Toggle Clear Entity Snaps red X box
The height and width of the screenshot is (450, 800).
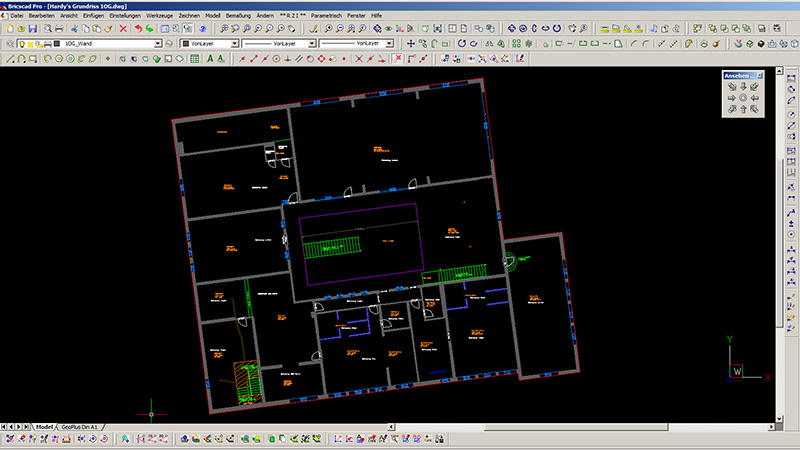398,59
